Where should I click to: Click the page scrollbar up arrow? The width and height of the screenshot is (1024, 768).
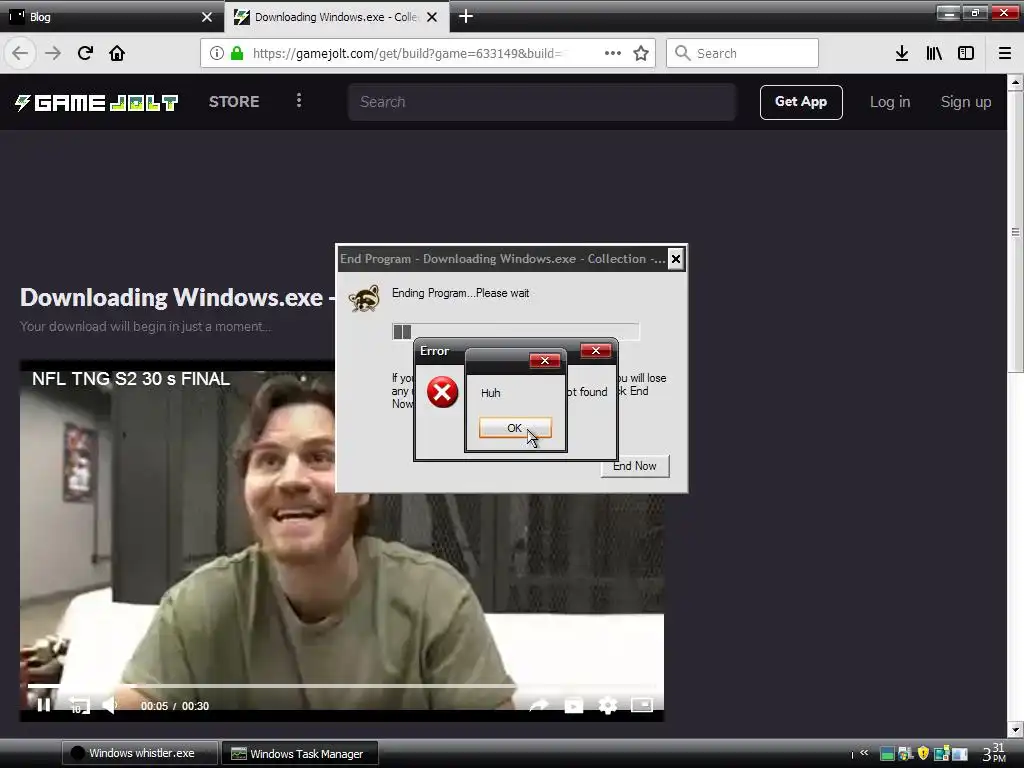click(x=1015, y=82)
